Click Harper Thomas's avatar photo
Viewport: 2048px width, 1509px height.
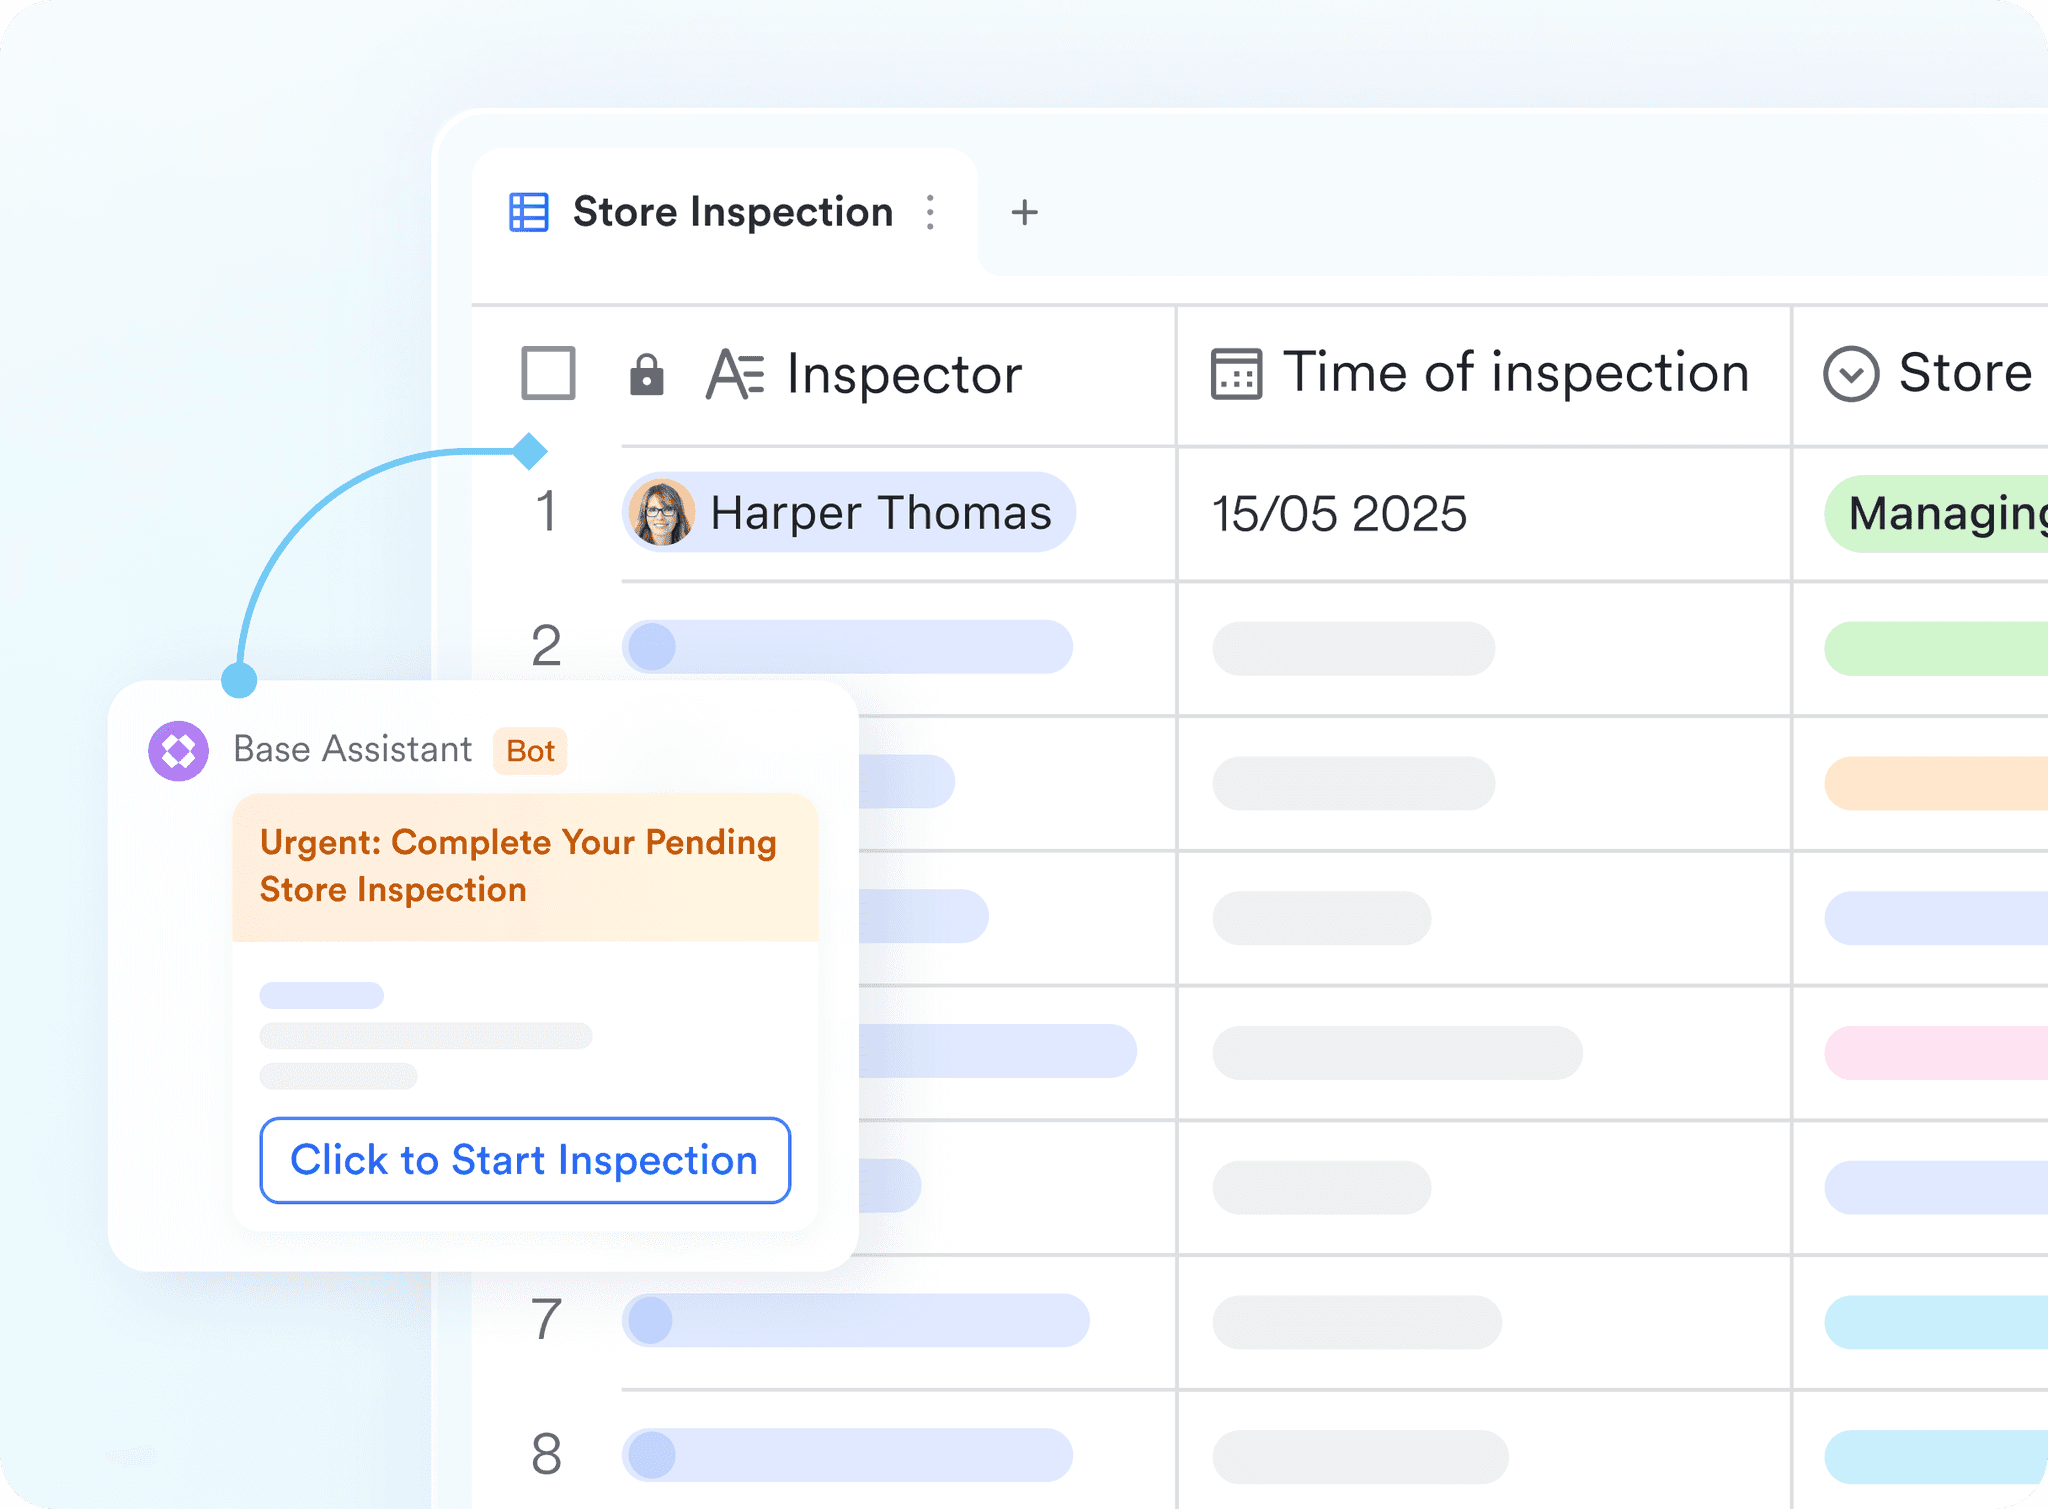click(661, 513)
